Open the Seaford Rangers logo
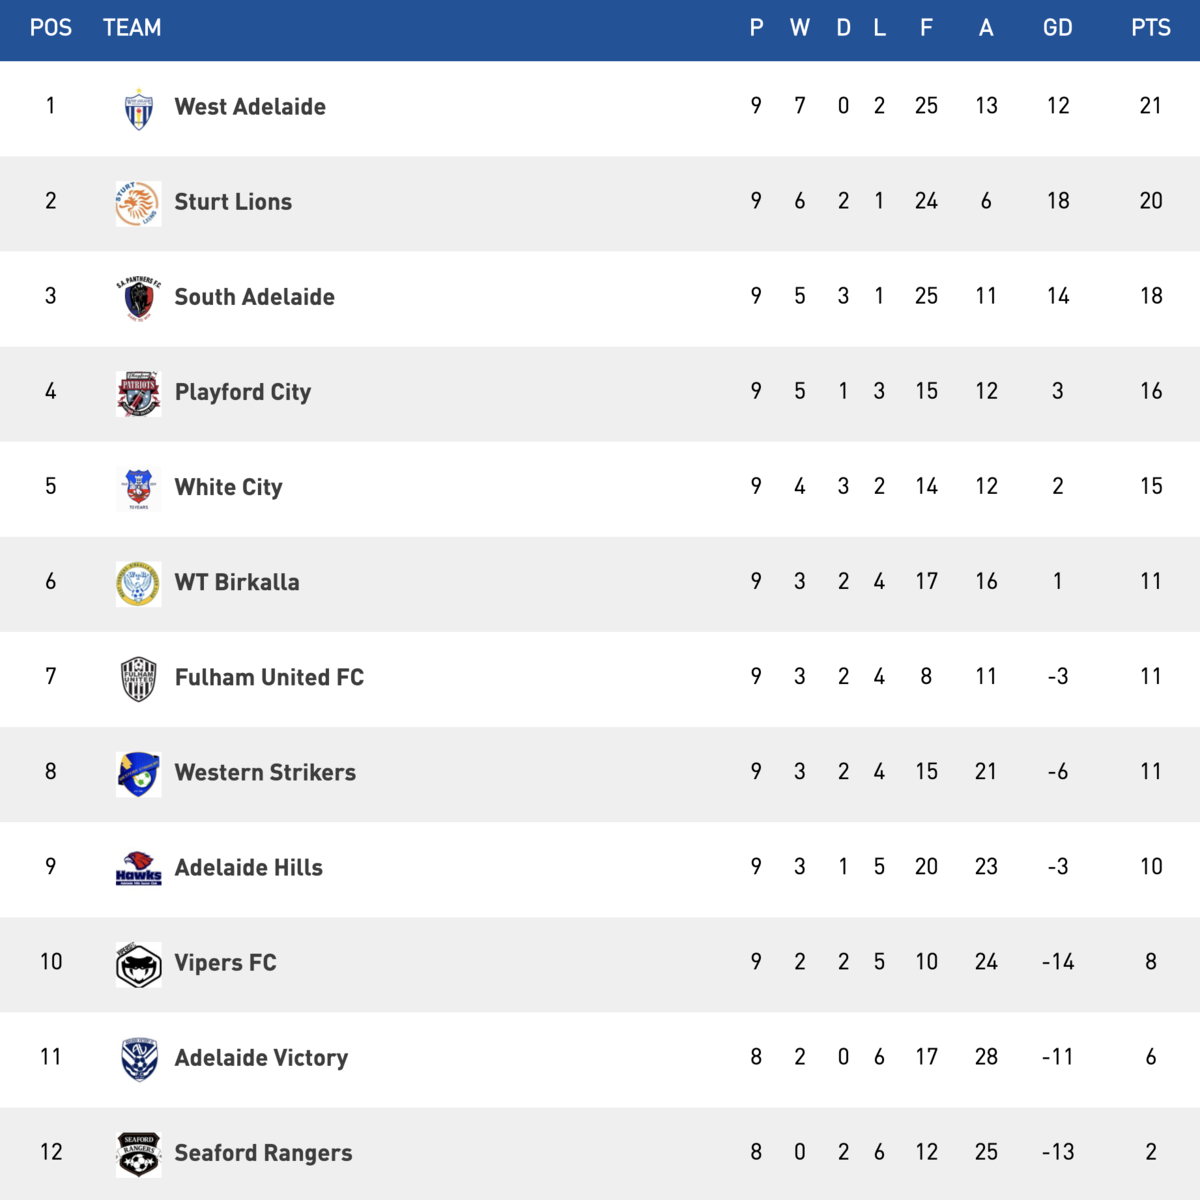Screen dimensions: 1200x1200 [138, 1154]
